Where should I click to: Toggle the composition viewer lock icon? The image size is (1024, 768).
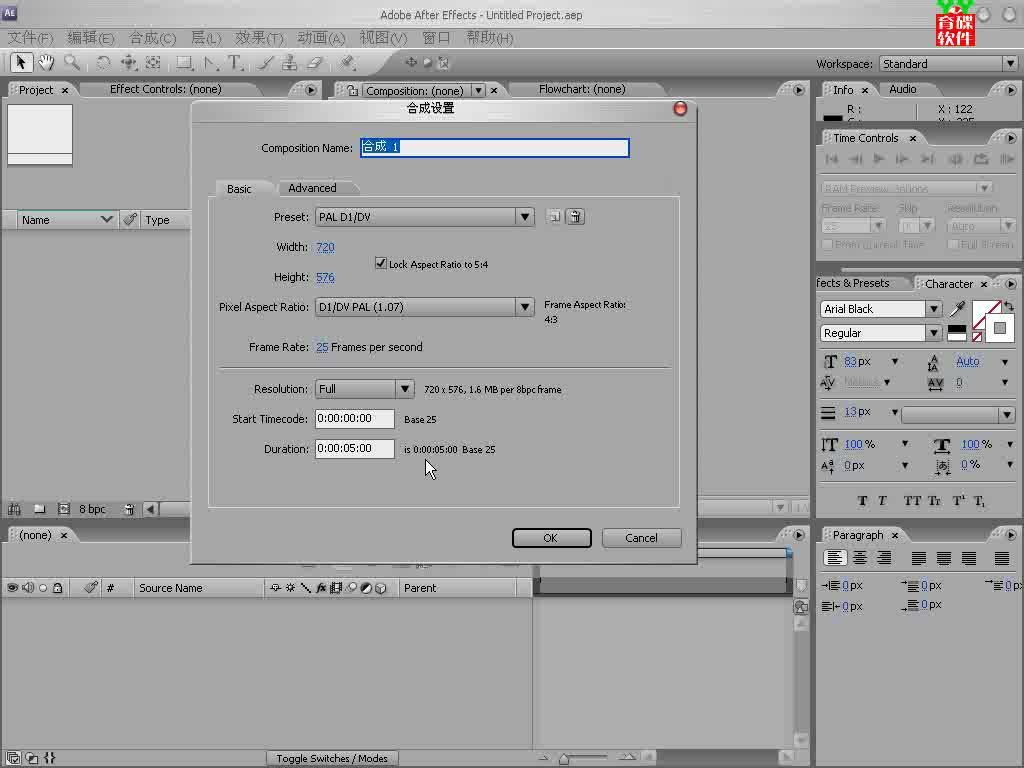(352, 90)
